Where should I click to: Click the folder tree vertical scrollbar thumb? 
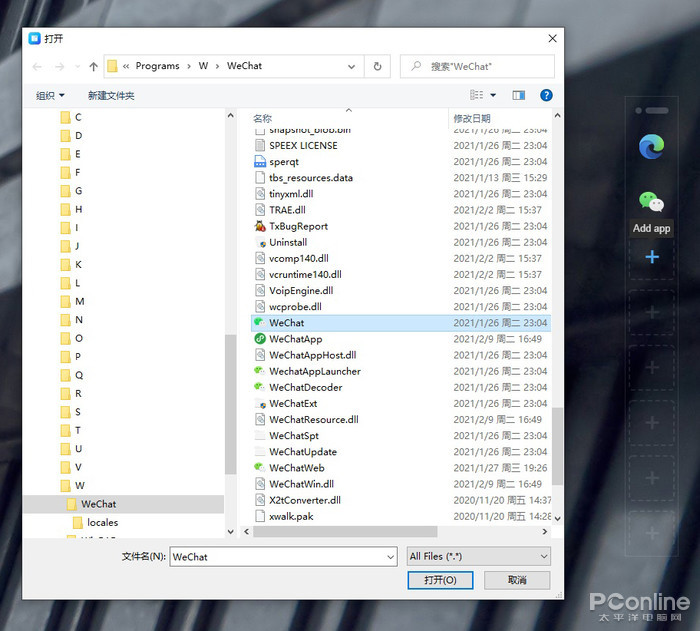230,404
